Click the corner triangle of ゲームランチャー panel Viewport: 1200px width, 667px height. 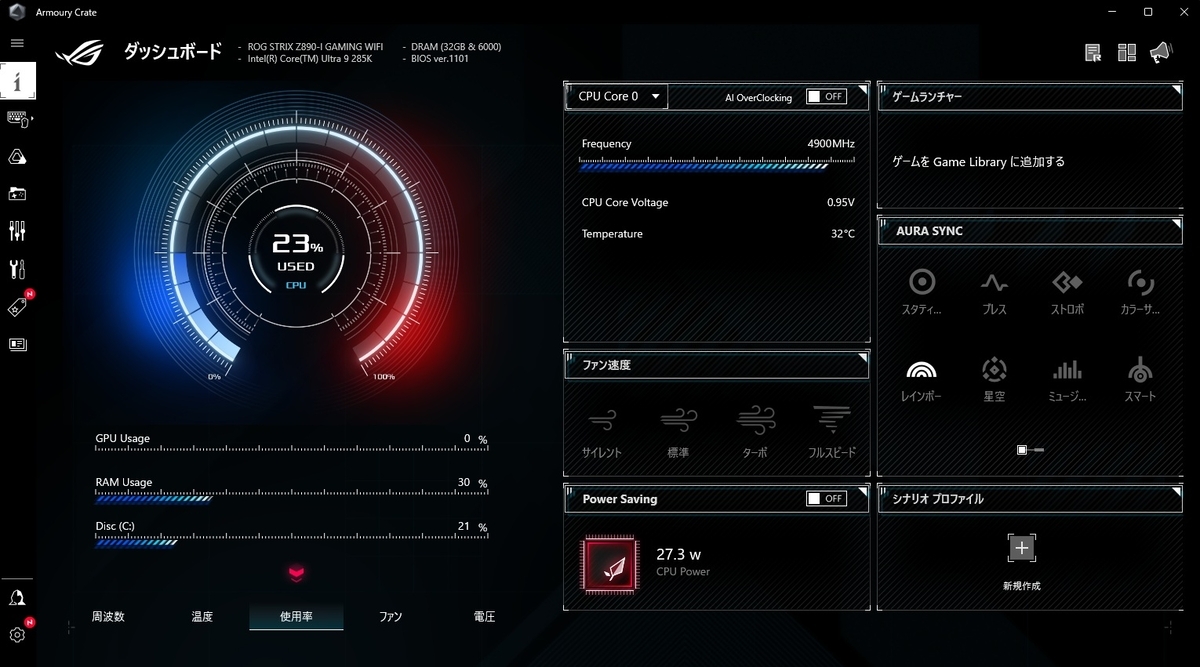pyautogui.click(x=1176, y=90)
